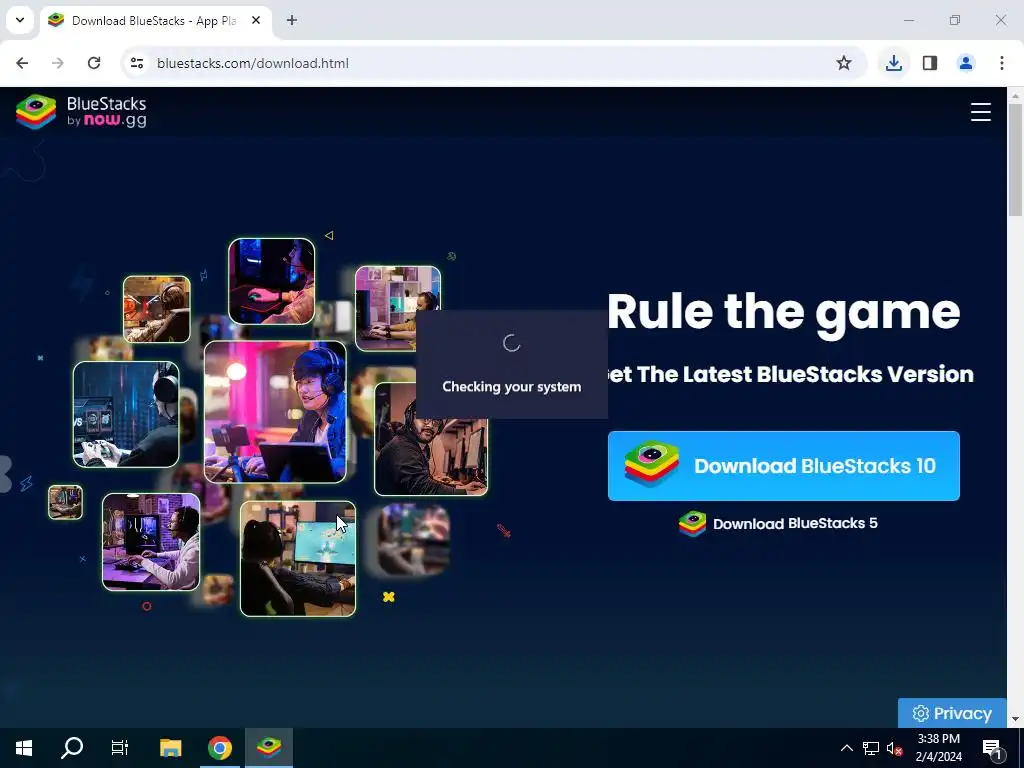
Task: Click the muted volume tray icon
Action: (894, 748)
